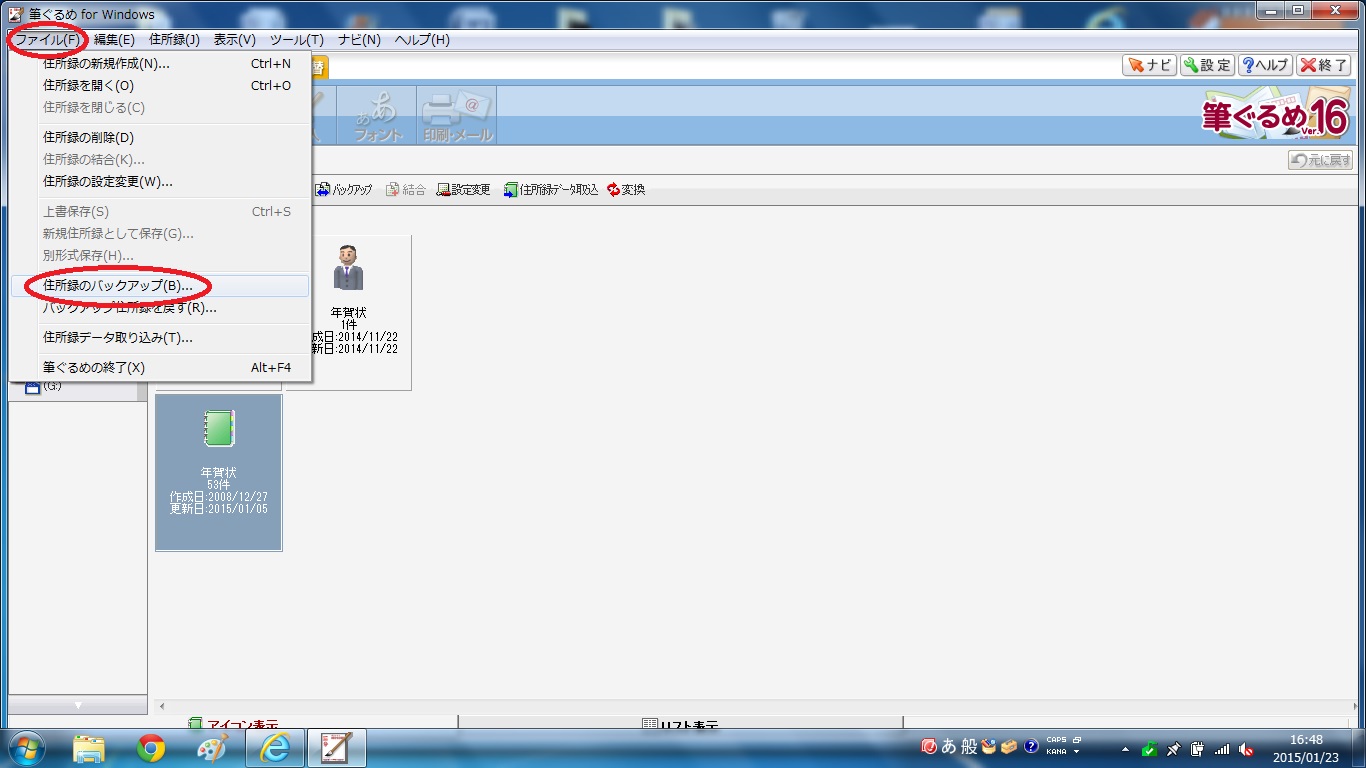Click the greyed 別形式保存(H)... menu item
This screenshot has height=768, width=1366.
161,256
